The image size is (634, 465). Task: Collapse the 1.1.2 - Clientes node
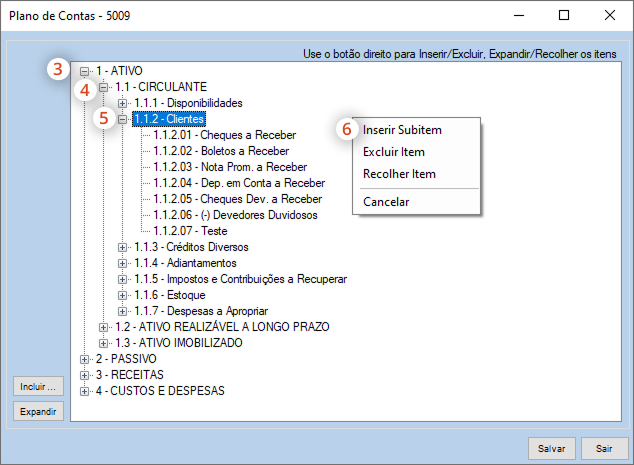pyautogui.click(x=123, y=119)
